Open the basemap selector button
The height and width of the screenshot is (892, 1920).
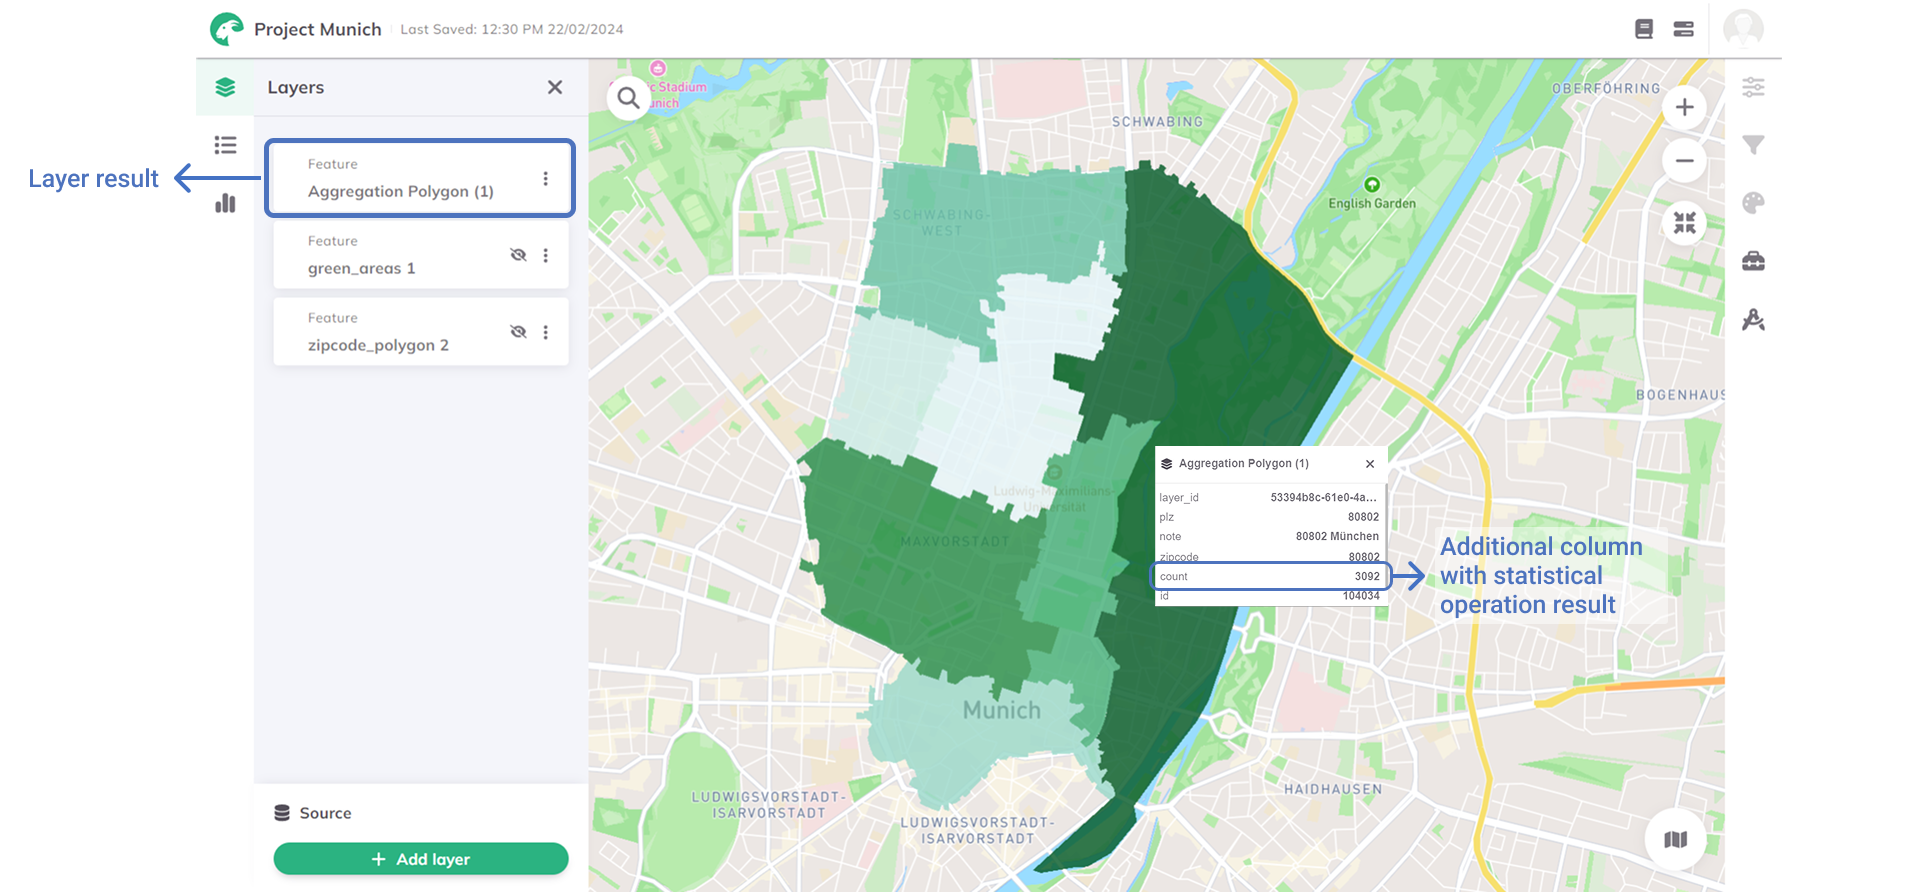click(x=1675, y=839)
